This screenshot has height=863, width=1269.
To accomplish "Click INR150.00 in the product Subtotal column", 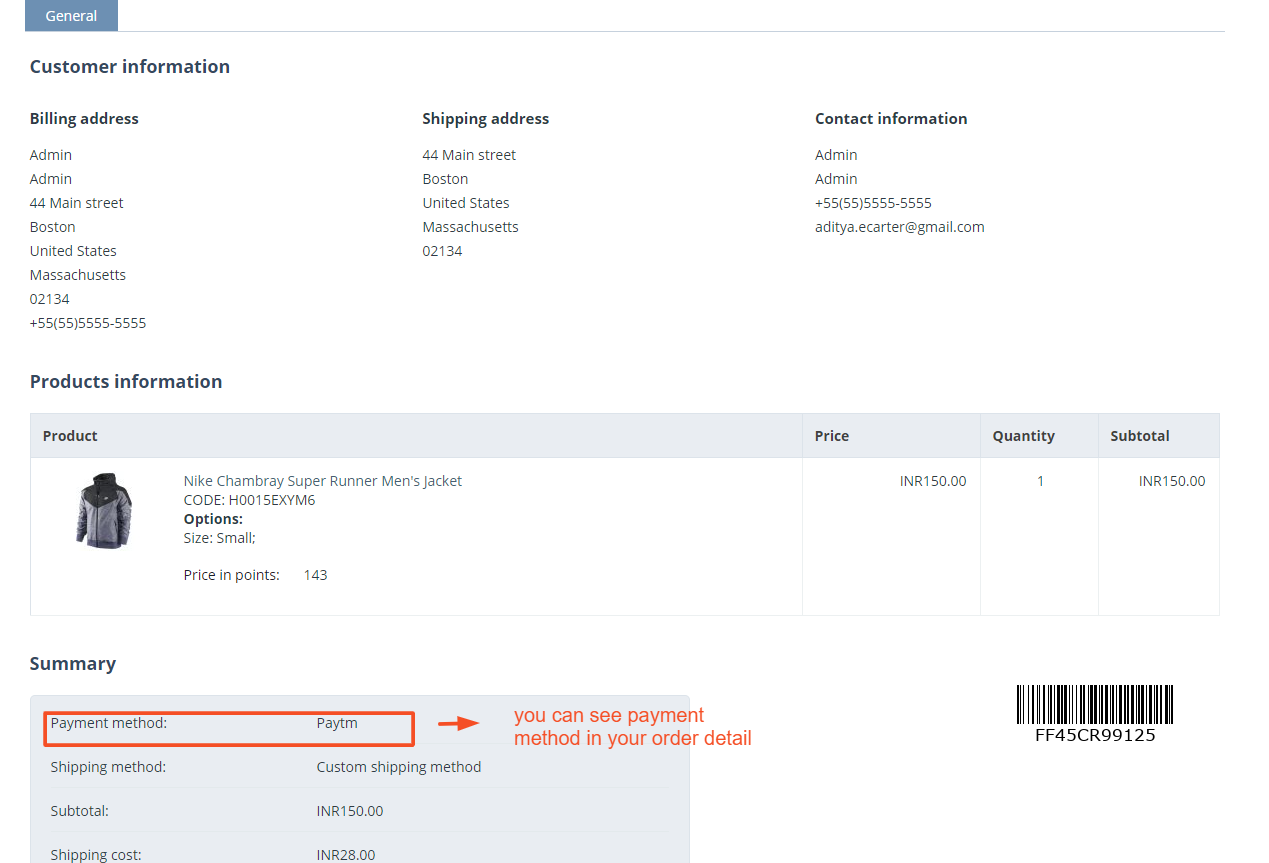I will coord(1172,481).
